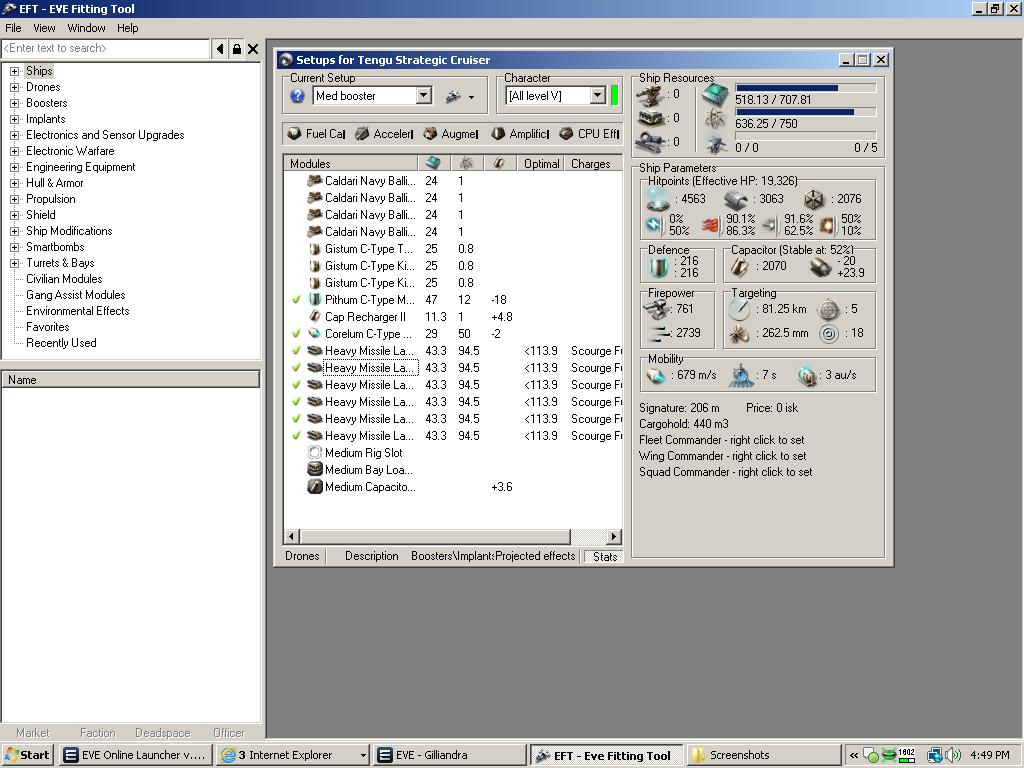Image resolution: width=1024 pixels, height=768 pixels.
Task: Click the Medium Capacitor rig icon
Action: (315, 487)
